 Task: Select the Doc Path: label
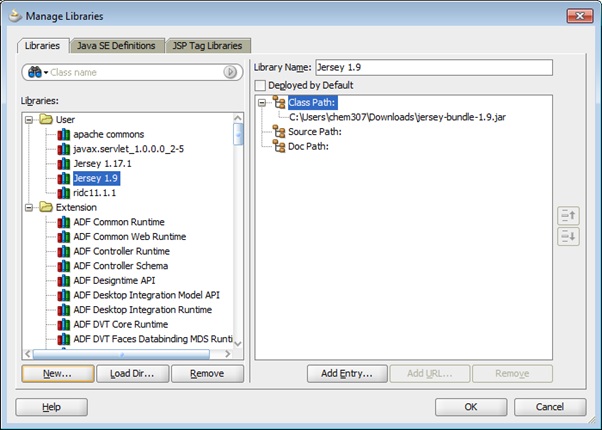pyautogui.click(x=308, y=146)
